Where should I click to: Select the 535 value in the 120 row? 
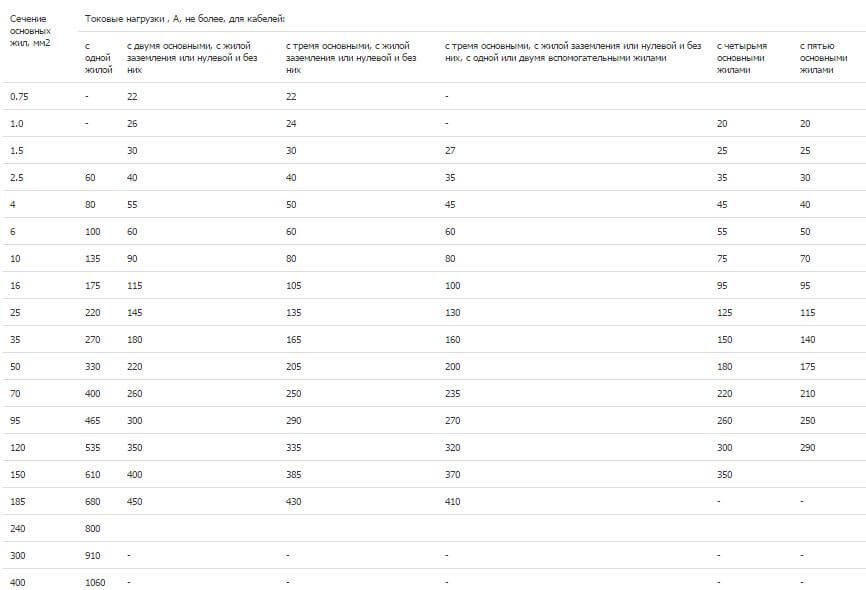92,447
